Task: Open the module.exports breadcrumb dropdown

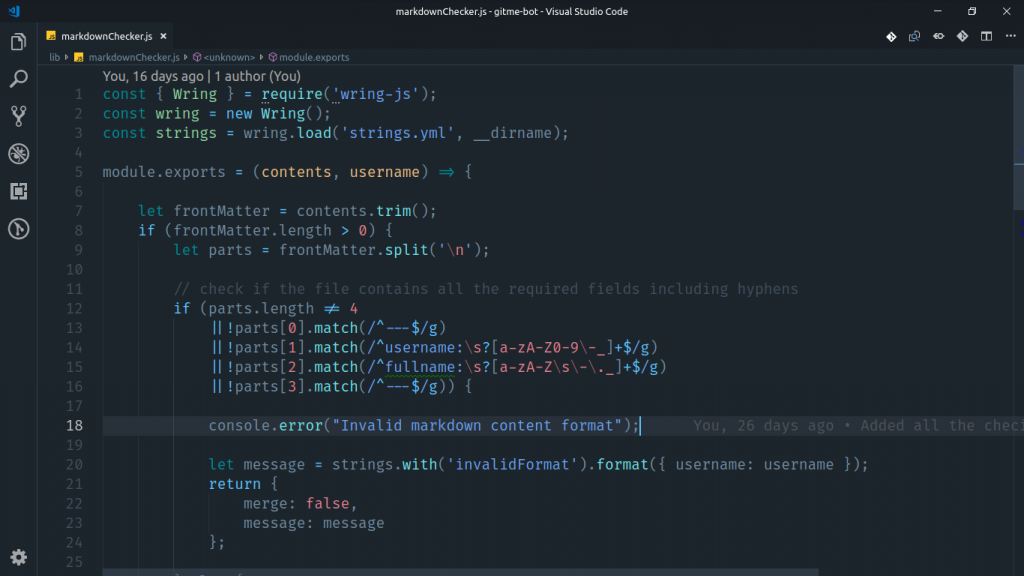Action: 312,57
